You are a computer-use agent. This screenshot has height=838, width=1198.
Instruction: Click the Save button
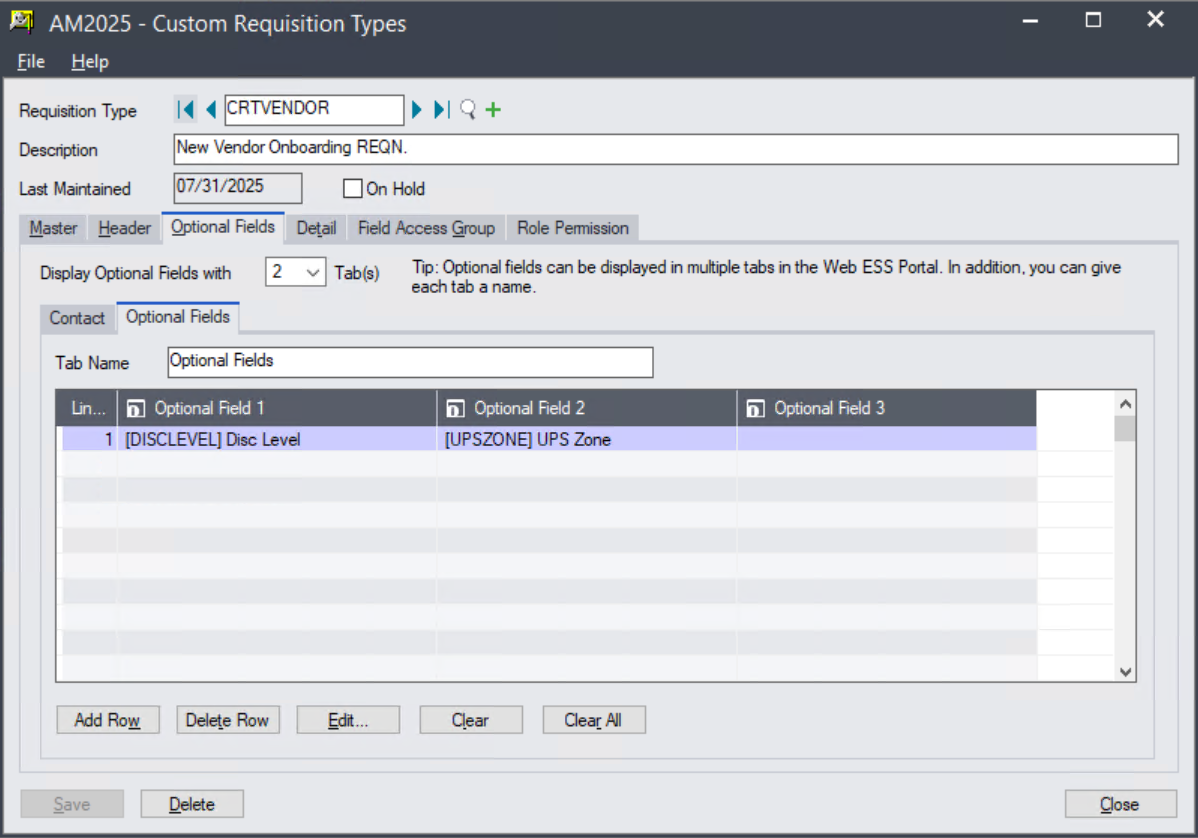pos(72,804)
